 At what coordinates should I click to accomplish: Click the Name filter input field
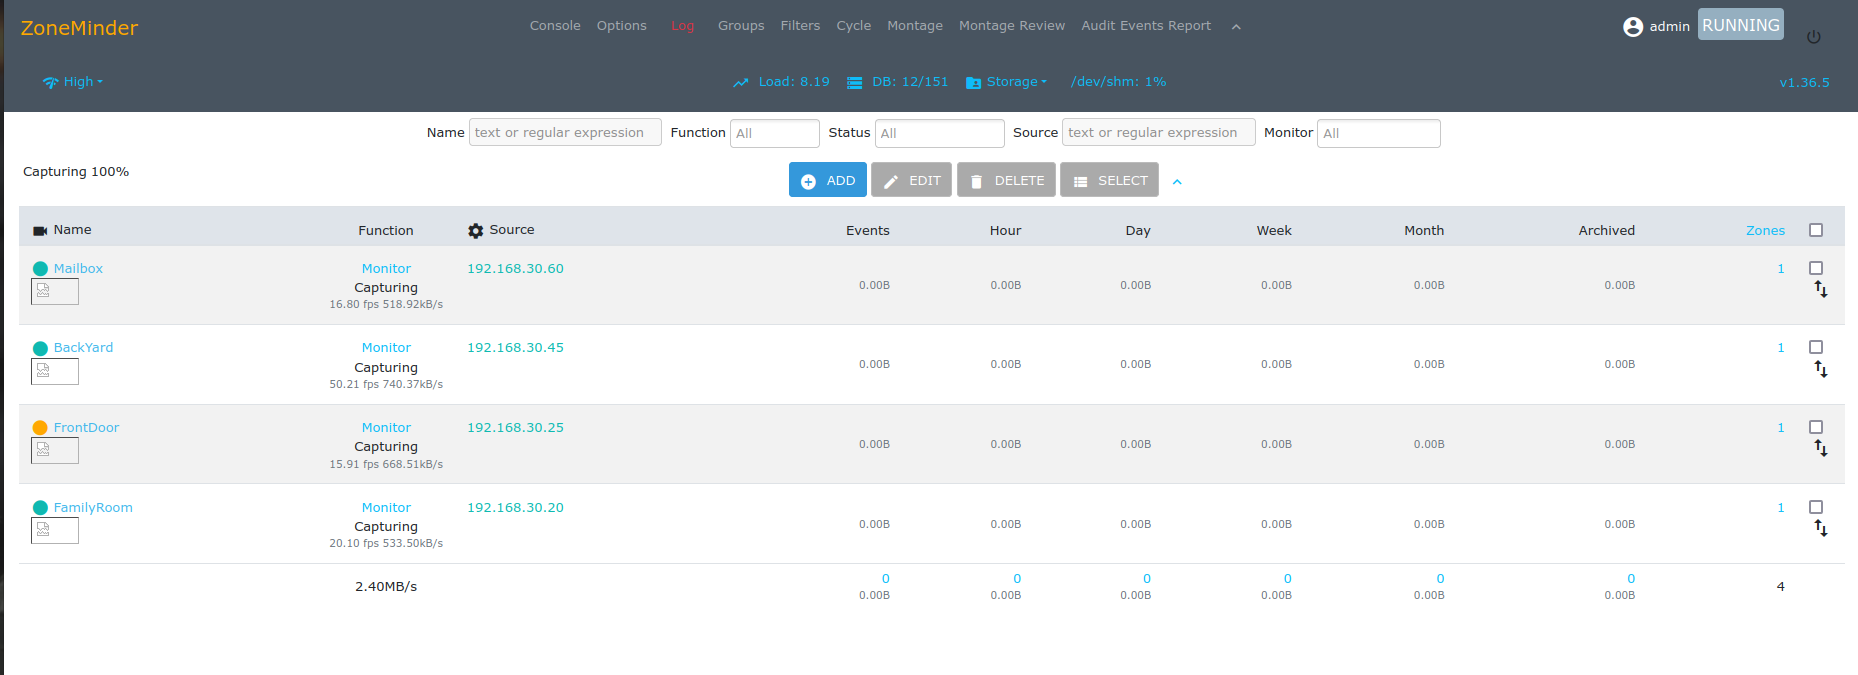click(x=565, y=132)
